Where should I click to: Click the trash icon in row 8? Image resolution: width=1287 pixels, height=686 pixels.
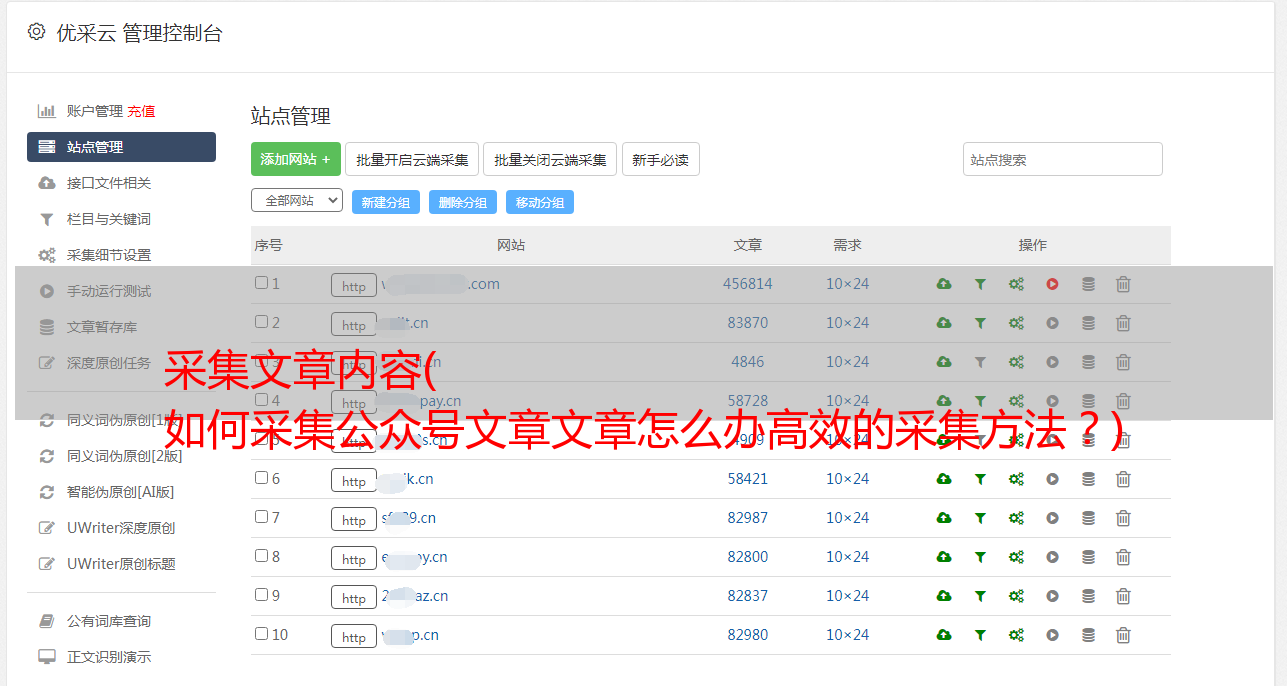point(1123,557)
